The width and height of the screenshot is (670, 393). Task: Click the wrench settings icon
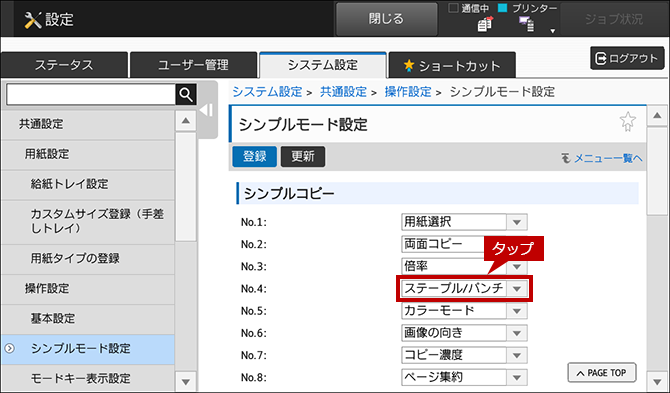coord(32,20)
